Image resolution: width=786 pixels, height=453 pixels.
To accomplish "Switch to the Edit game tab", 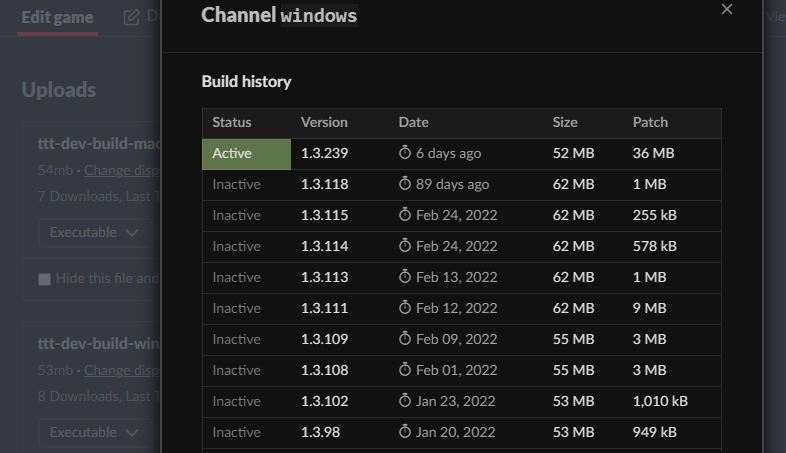I will click(57, 17).
